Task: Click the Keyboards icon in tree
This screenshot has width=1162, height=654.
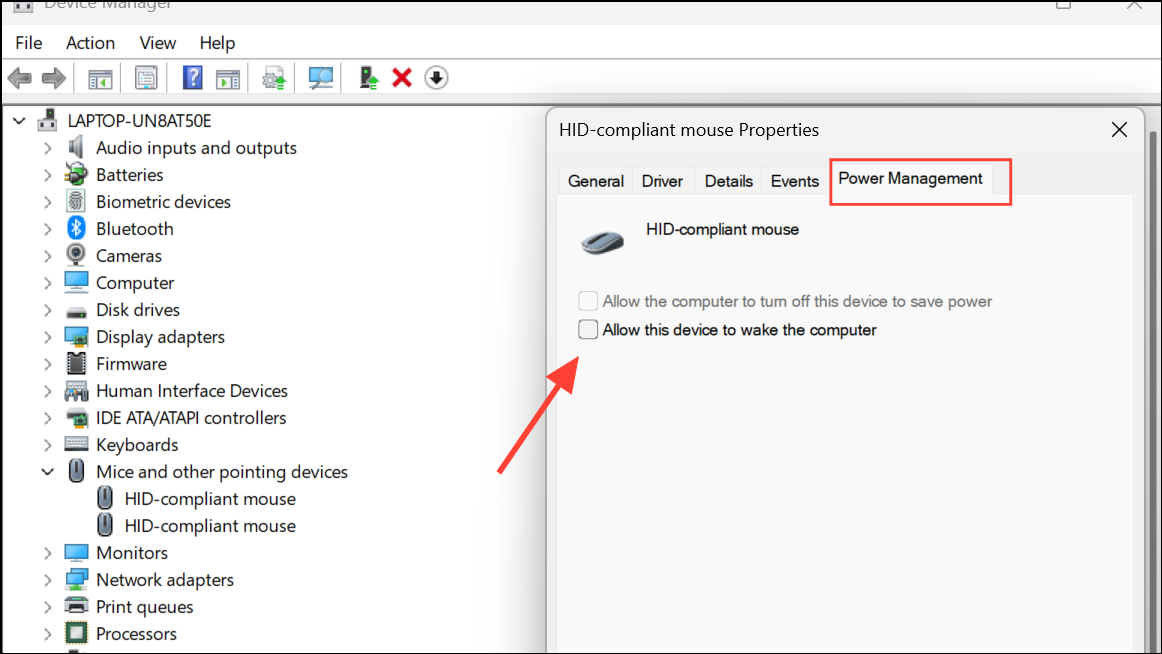Action: pos(76,444)
